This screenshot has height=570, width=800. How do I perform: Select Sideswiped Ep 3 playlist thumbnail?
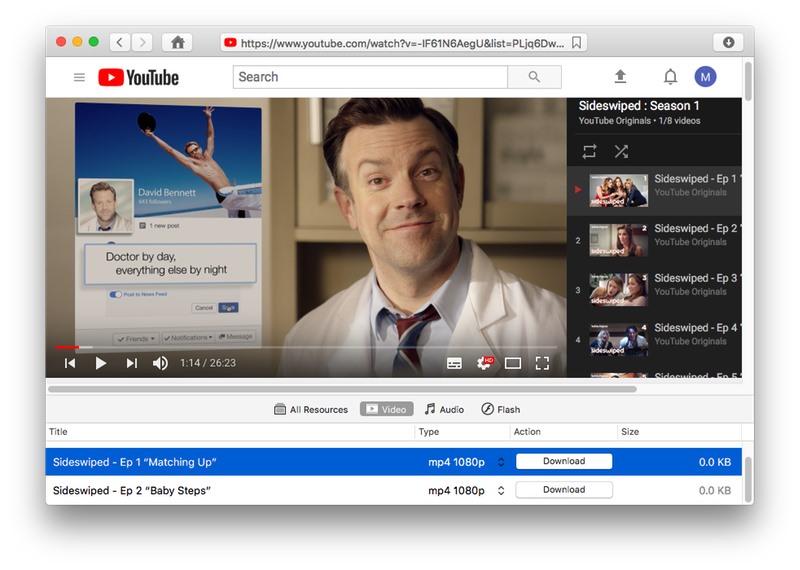618,289
